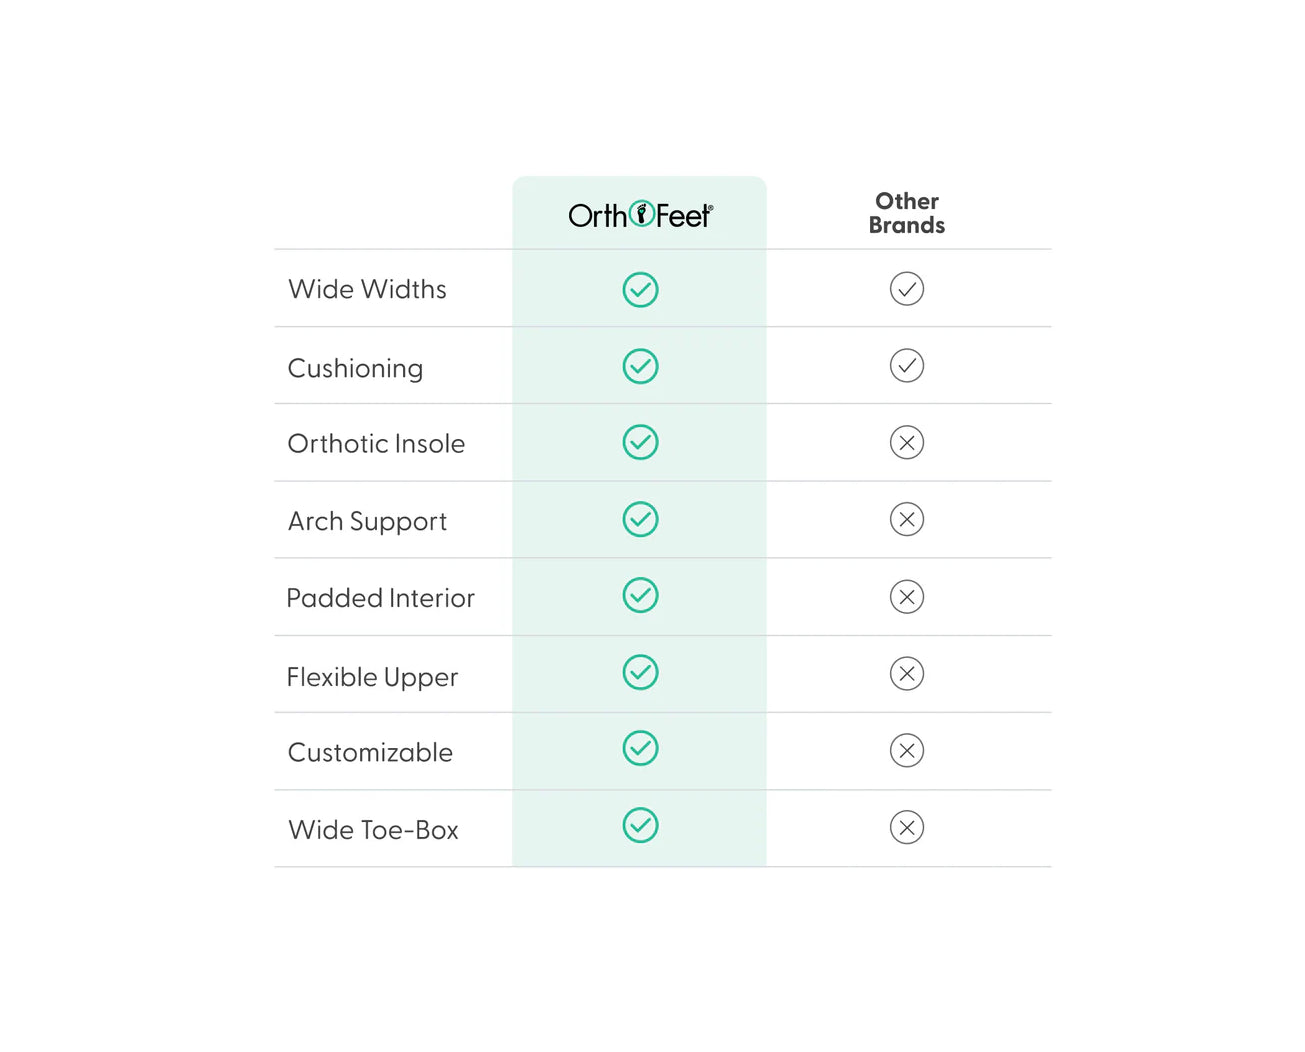Viewport: 1305px width, 1052px height.
Task: Click the Orthotic Insole feature label
Action: pyautogui.click(x=376, y=444)
